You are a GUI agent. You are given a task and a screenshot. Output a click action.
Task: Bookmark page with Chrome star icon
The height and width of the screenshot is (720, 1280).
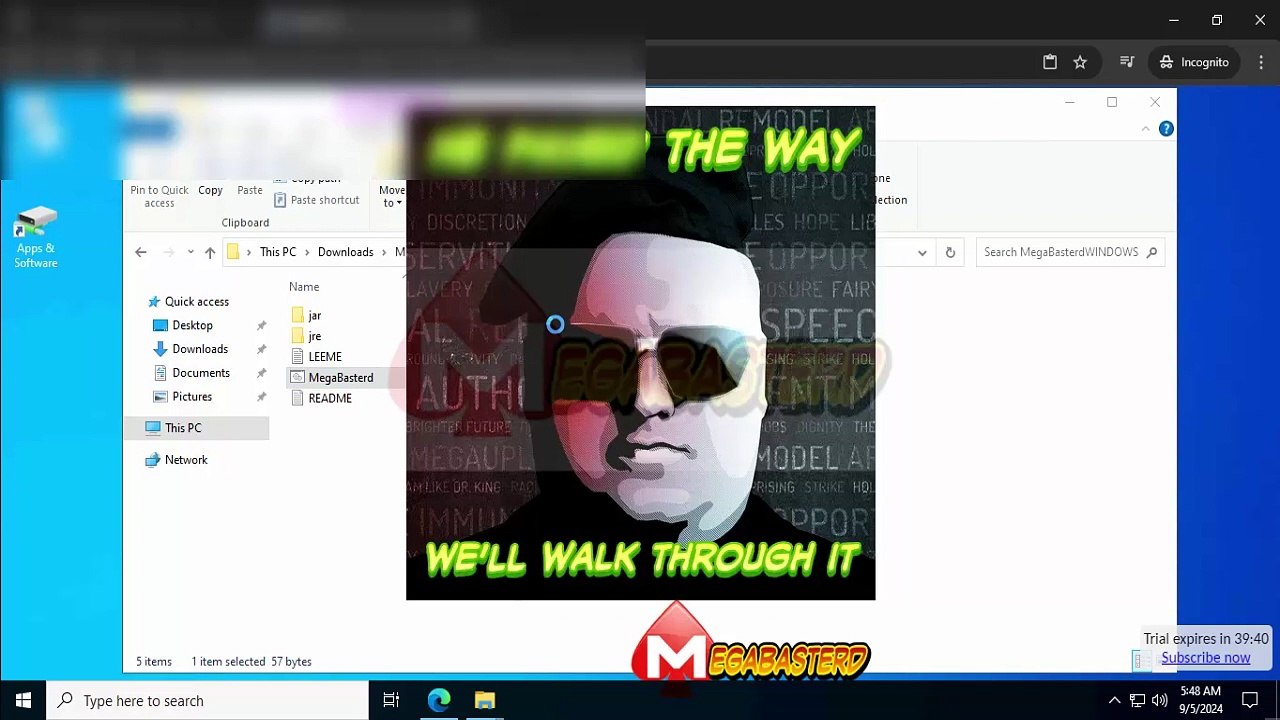(x=1080, y=62)
